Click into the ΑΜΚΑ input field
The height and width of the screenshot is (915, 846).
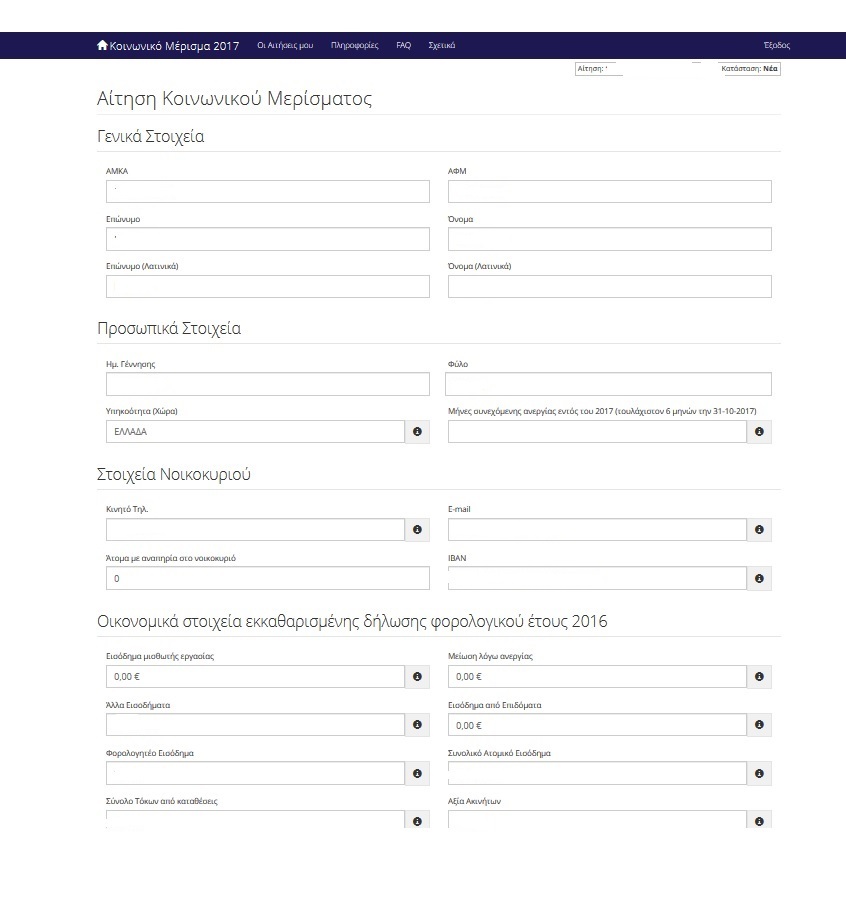(267, 191)
